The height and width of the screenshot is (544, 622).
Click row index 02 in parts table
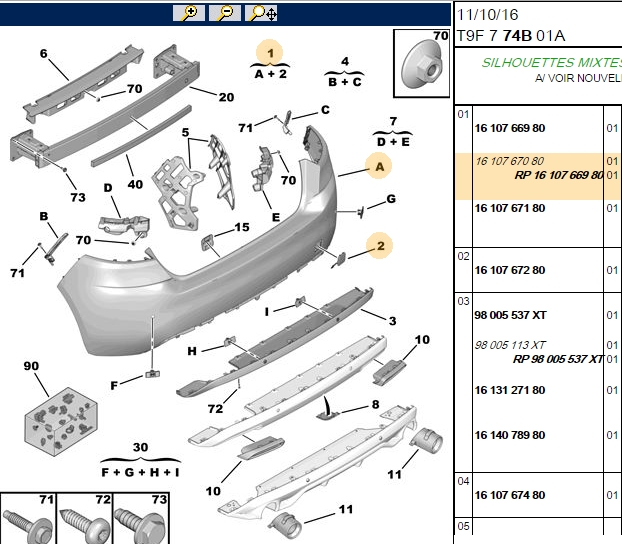pos(463,256)
